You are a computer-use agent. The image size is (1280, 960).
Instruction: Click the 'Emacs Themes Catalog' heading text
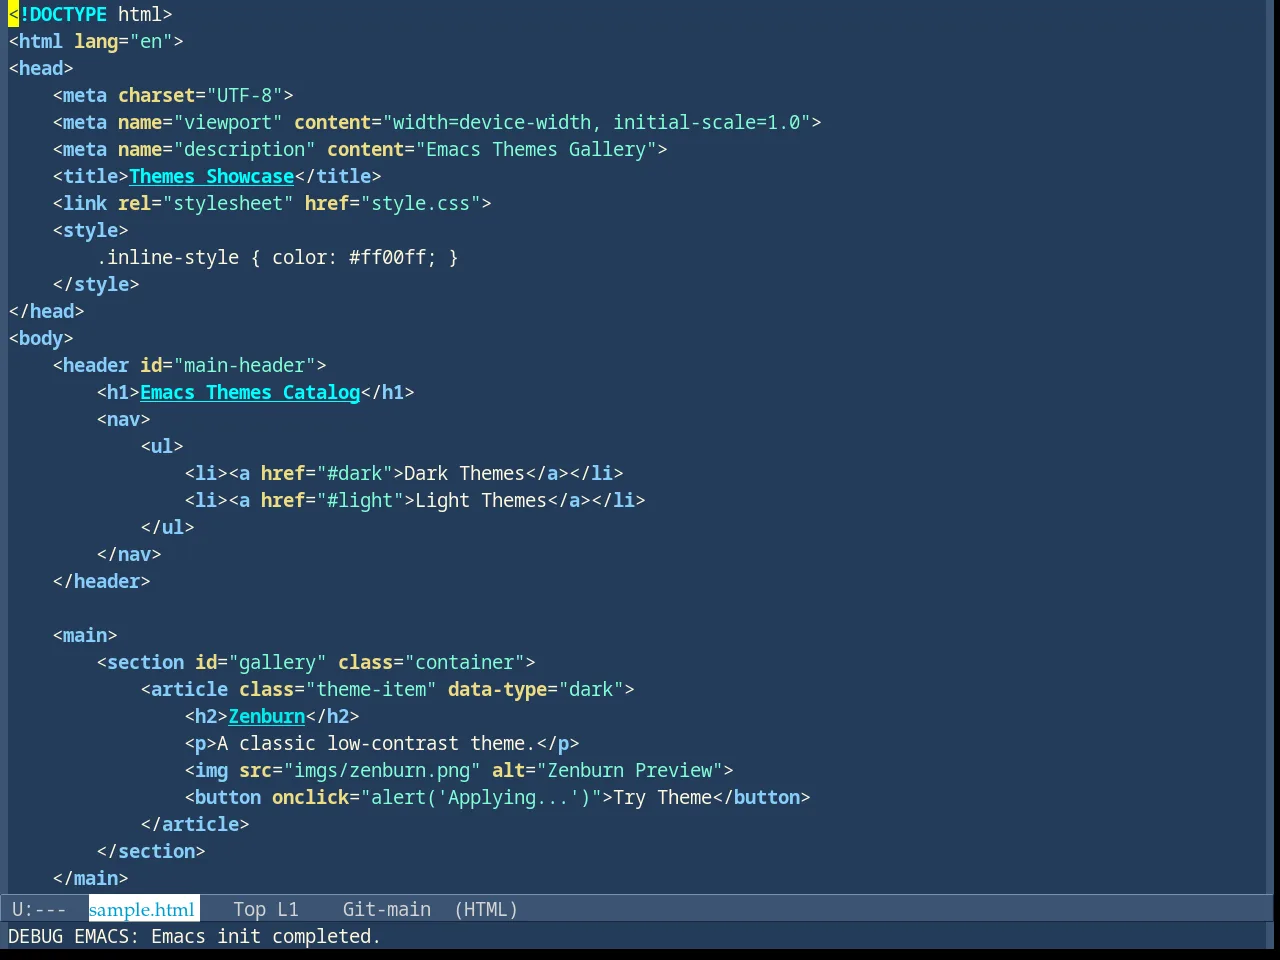click(250, 392)
